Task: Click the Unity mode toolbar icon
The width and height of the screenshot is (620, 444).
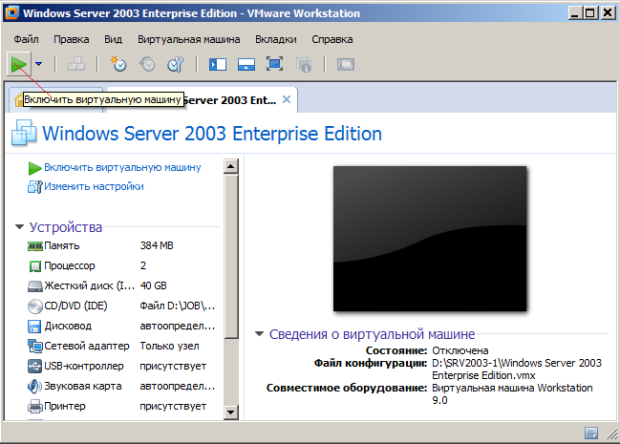Action: click(304, 64)
